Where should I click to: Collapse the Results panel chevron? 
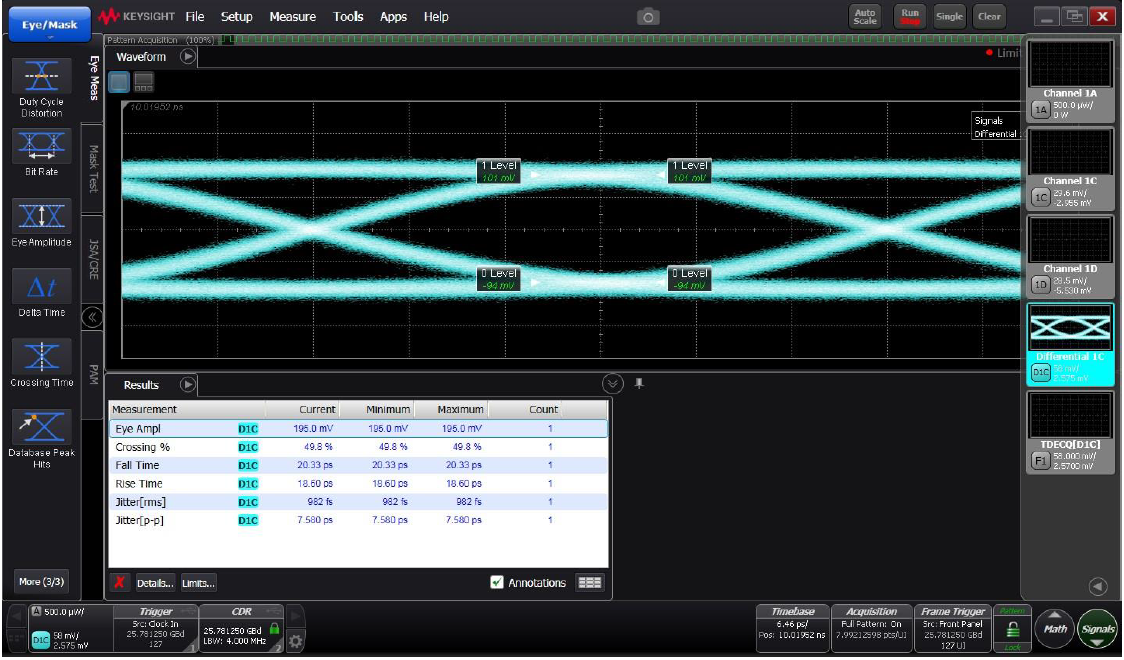coord(612,384)
